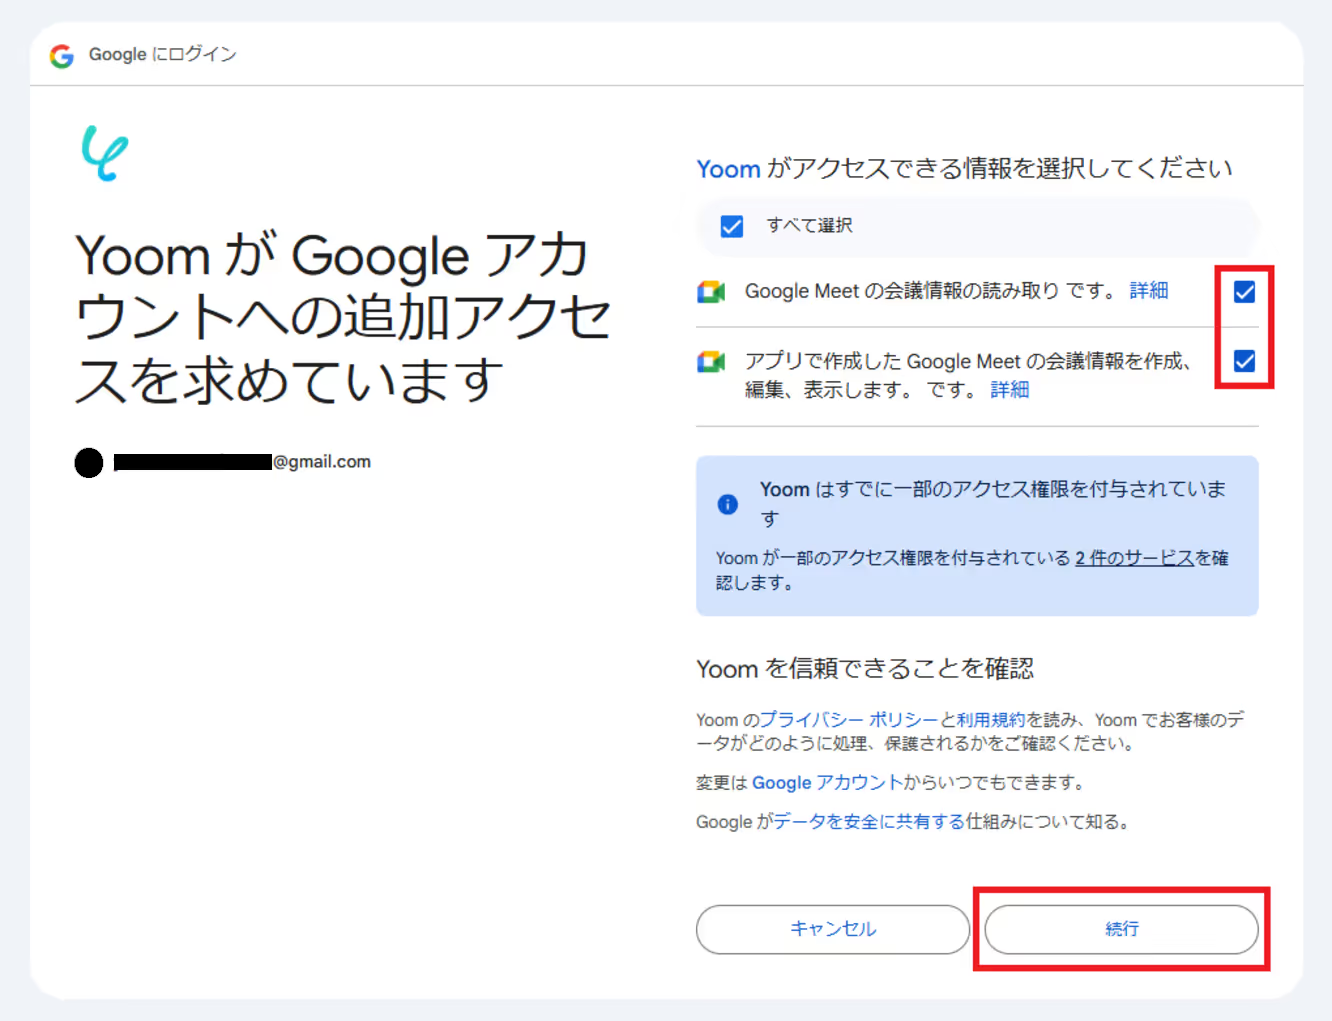This screenshot has width=1332, height=1021.
Task: Click the black account avatar circle
Action: (89, 463)
